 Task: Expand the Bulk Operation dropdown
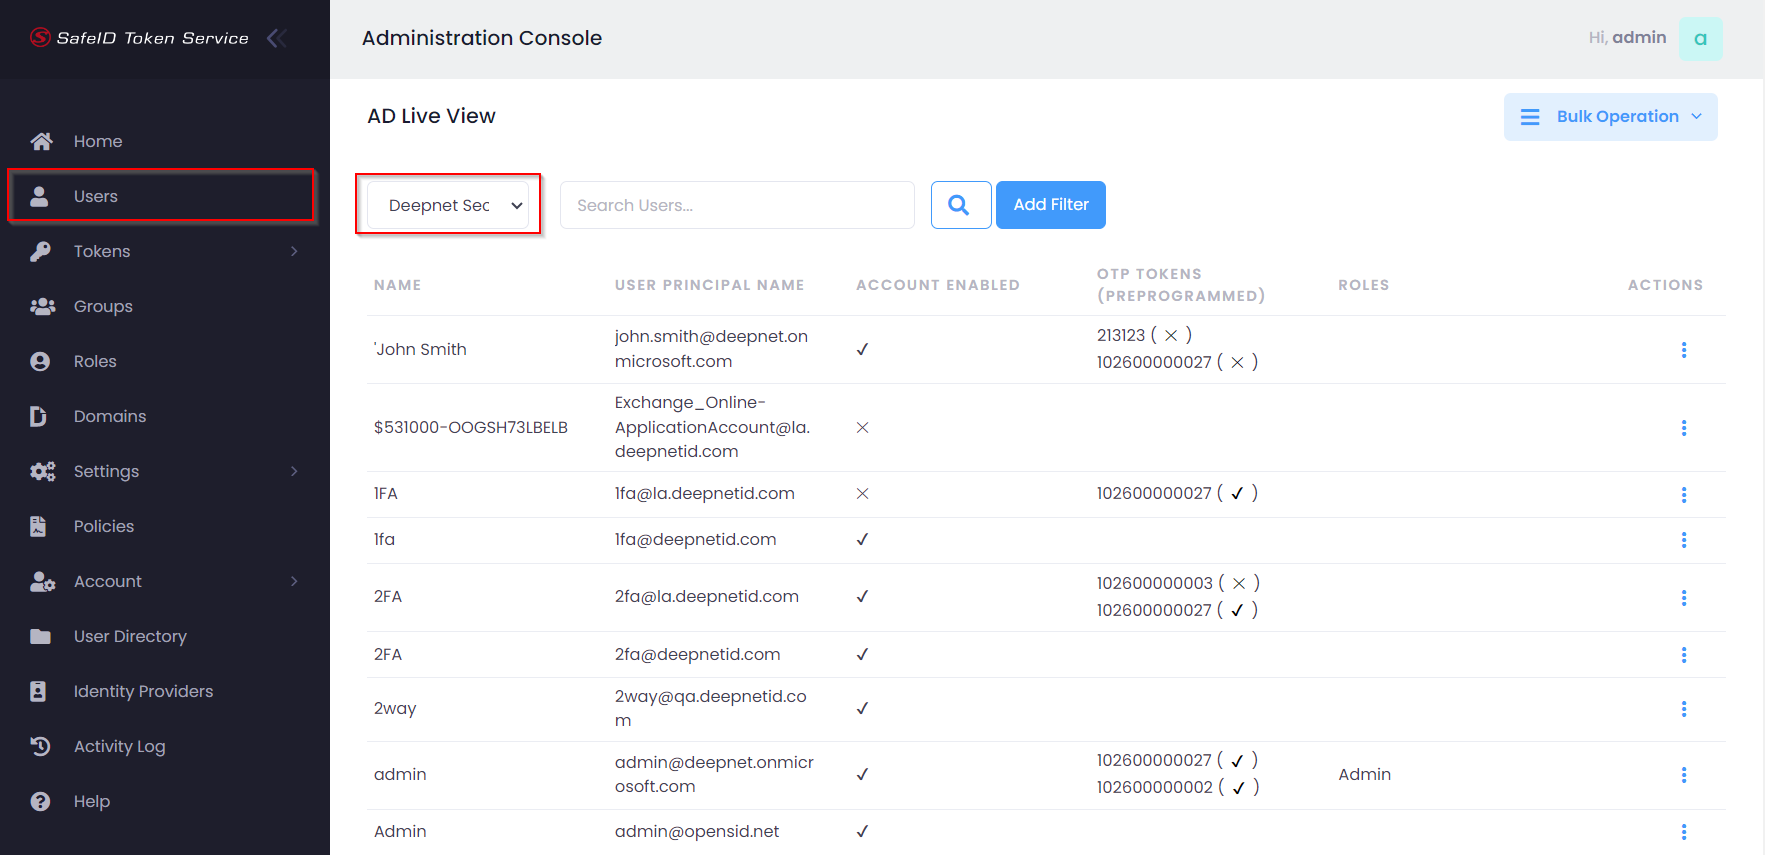pos(1610,117)
